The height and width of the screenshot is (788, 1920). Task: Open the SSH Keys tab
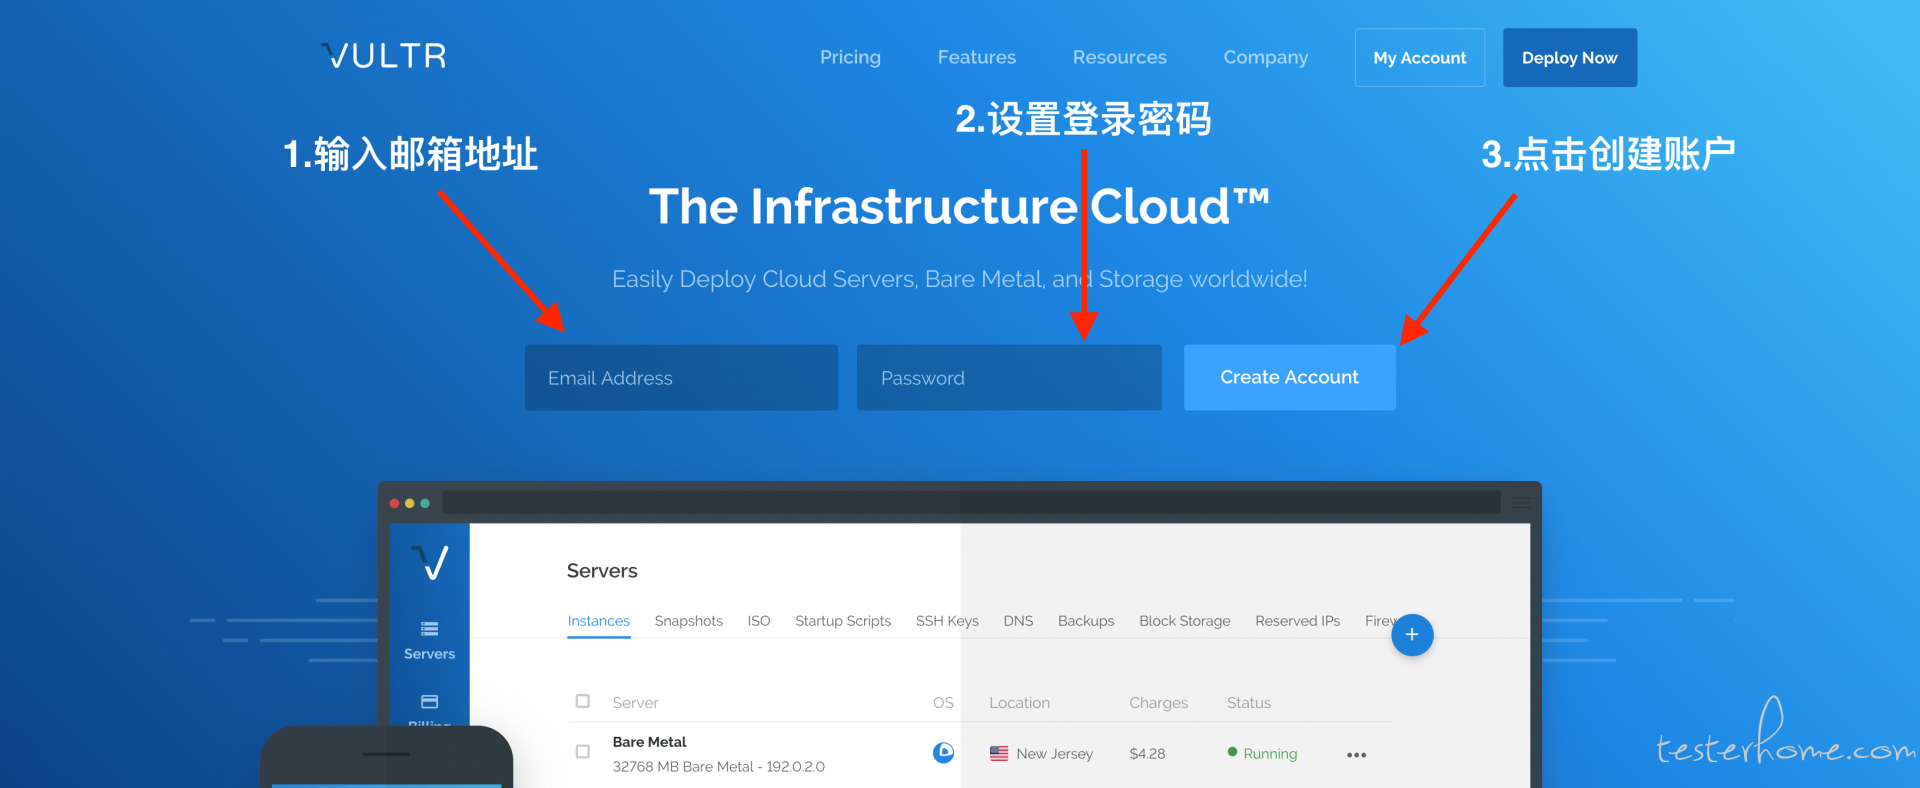click(x=947, y=621)
